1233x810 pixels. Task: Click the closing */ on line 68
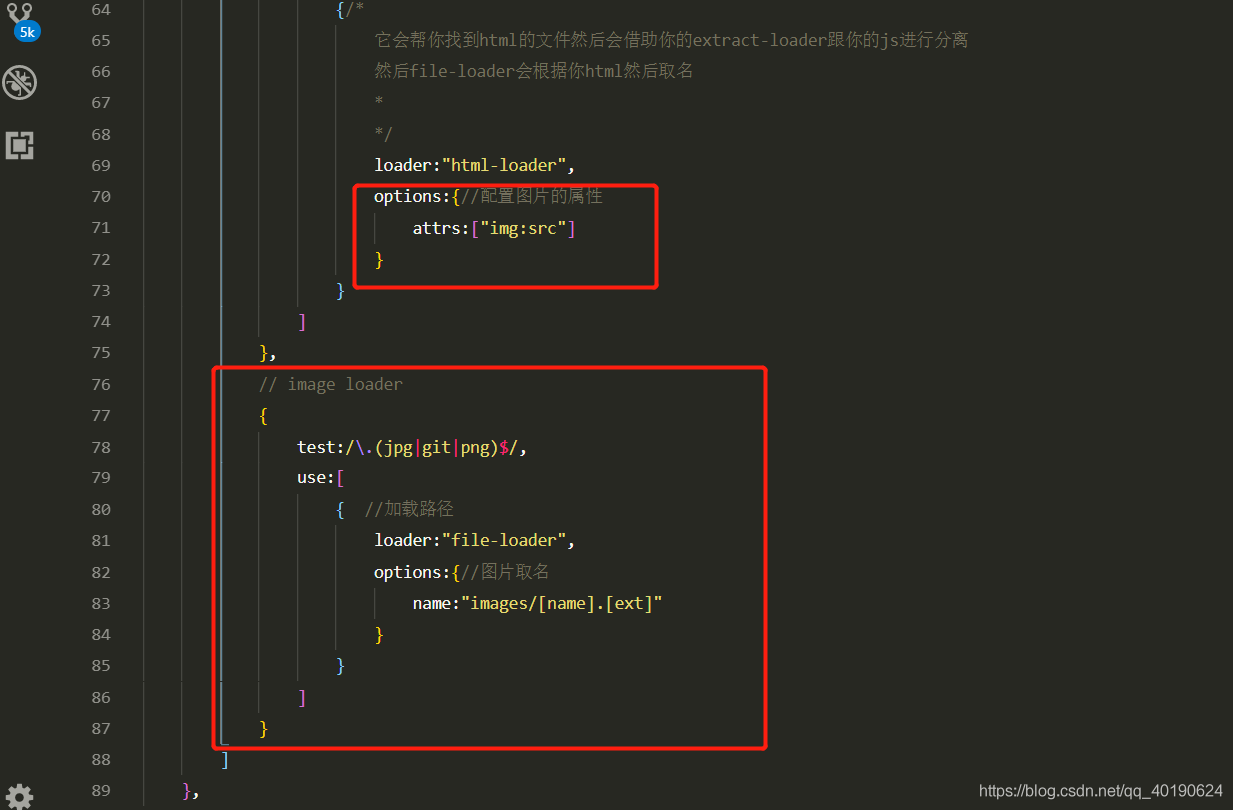click(x=384, y=134)
